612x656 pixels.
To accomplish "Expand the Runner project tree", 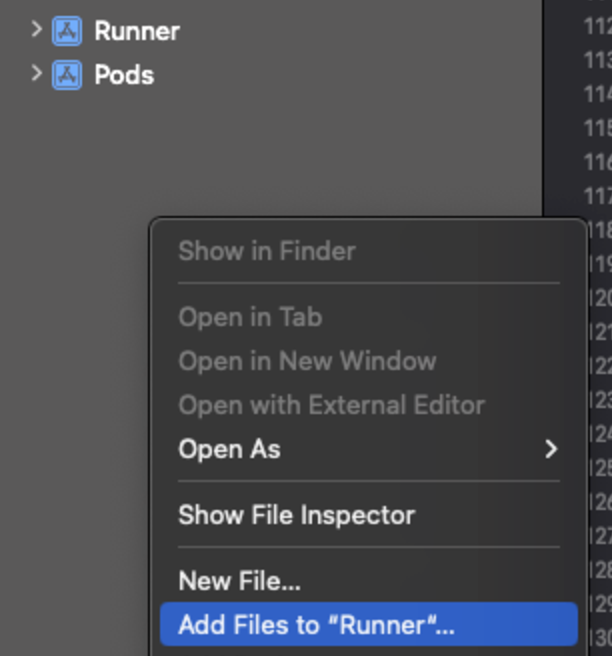I will (x=37, y=29).
